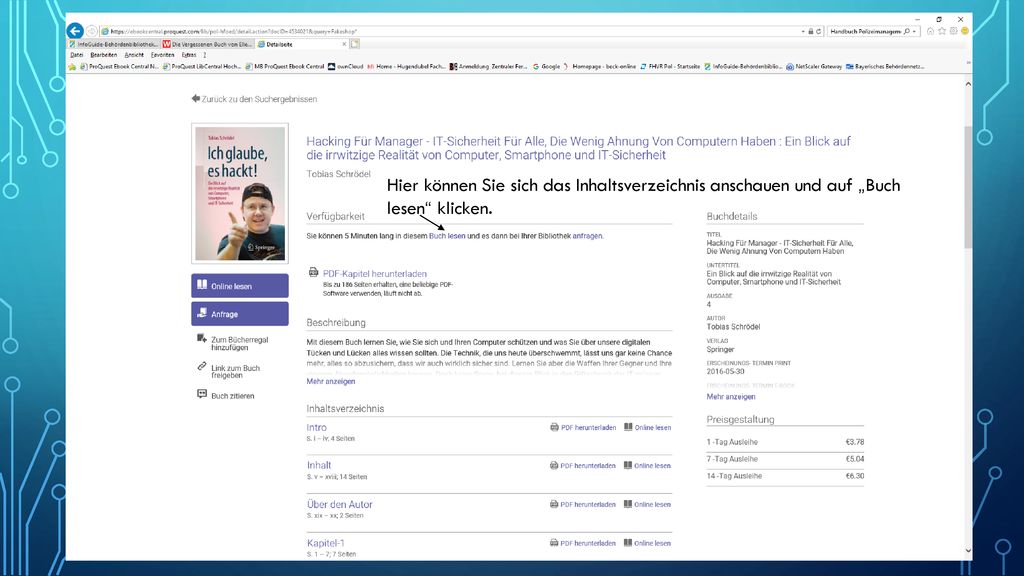Click Zurück zu den Suchergebnissen link
Image resolution: width=1024 pixels, height=576 pixels.
(x=254, y=99)
